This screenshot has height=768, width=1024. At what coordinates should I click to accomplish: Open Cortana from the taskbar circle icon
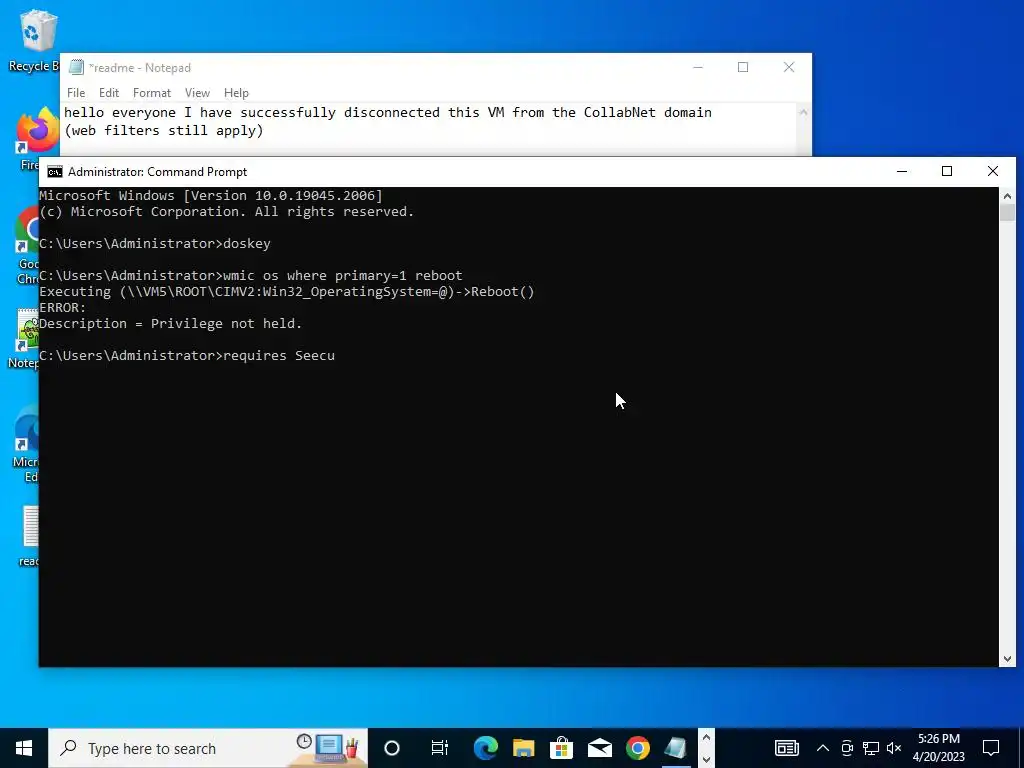[392, 748]
